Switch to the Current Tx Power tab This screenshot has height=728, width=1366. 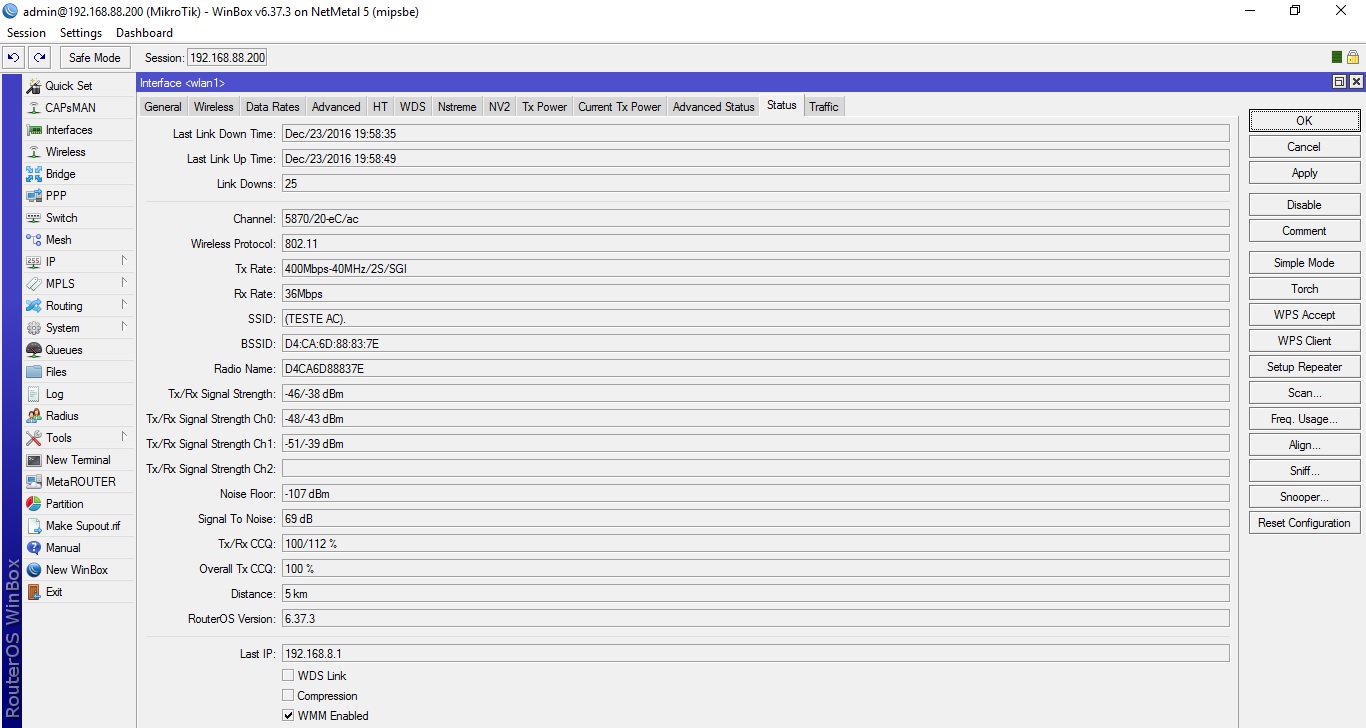(620, 107)
